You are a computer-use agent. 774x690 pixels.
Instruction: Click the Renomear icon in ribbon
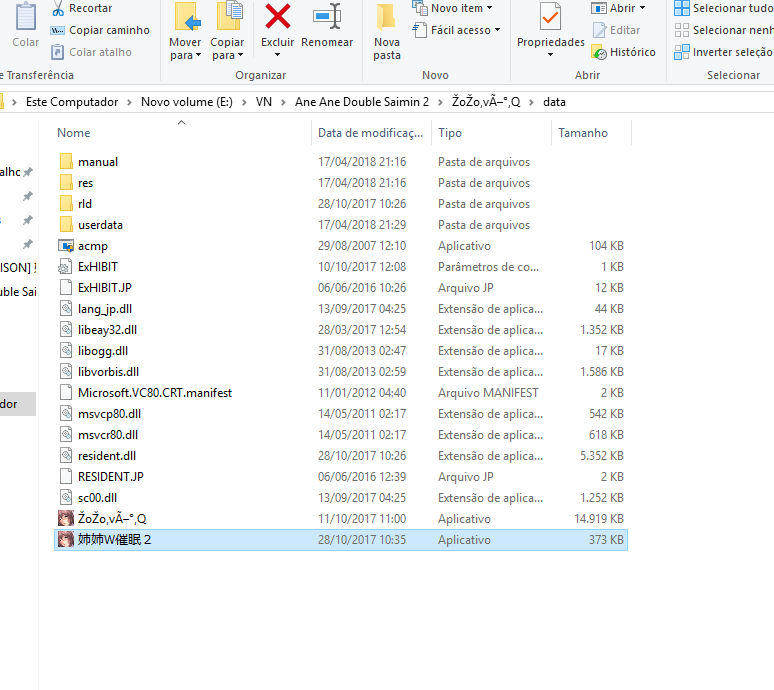coord(327,16)
